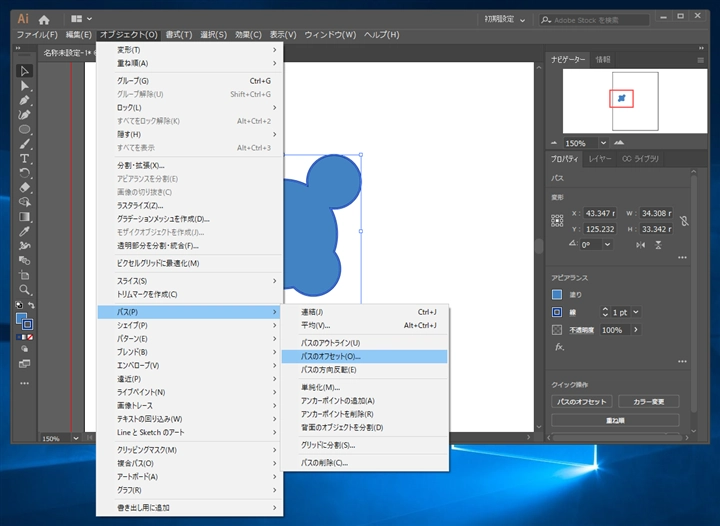Choose 単純化(M)... menu item
Image resolution: width=720 pixels, height=526 pixels.
[365, 388]
